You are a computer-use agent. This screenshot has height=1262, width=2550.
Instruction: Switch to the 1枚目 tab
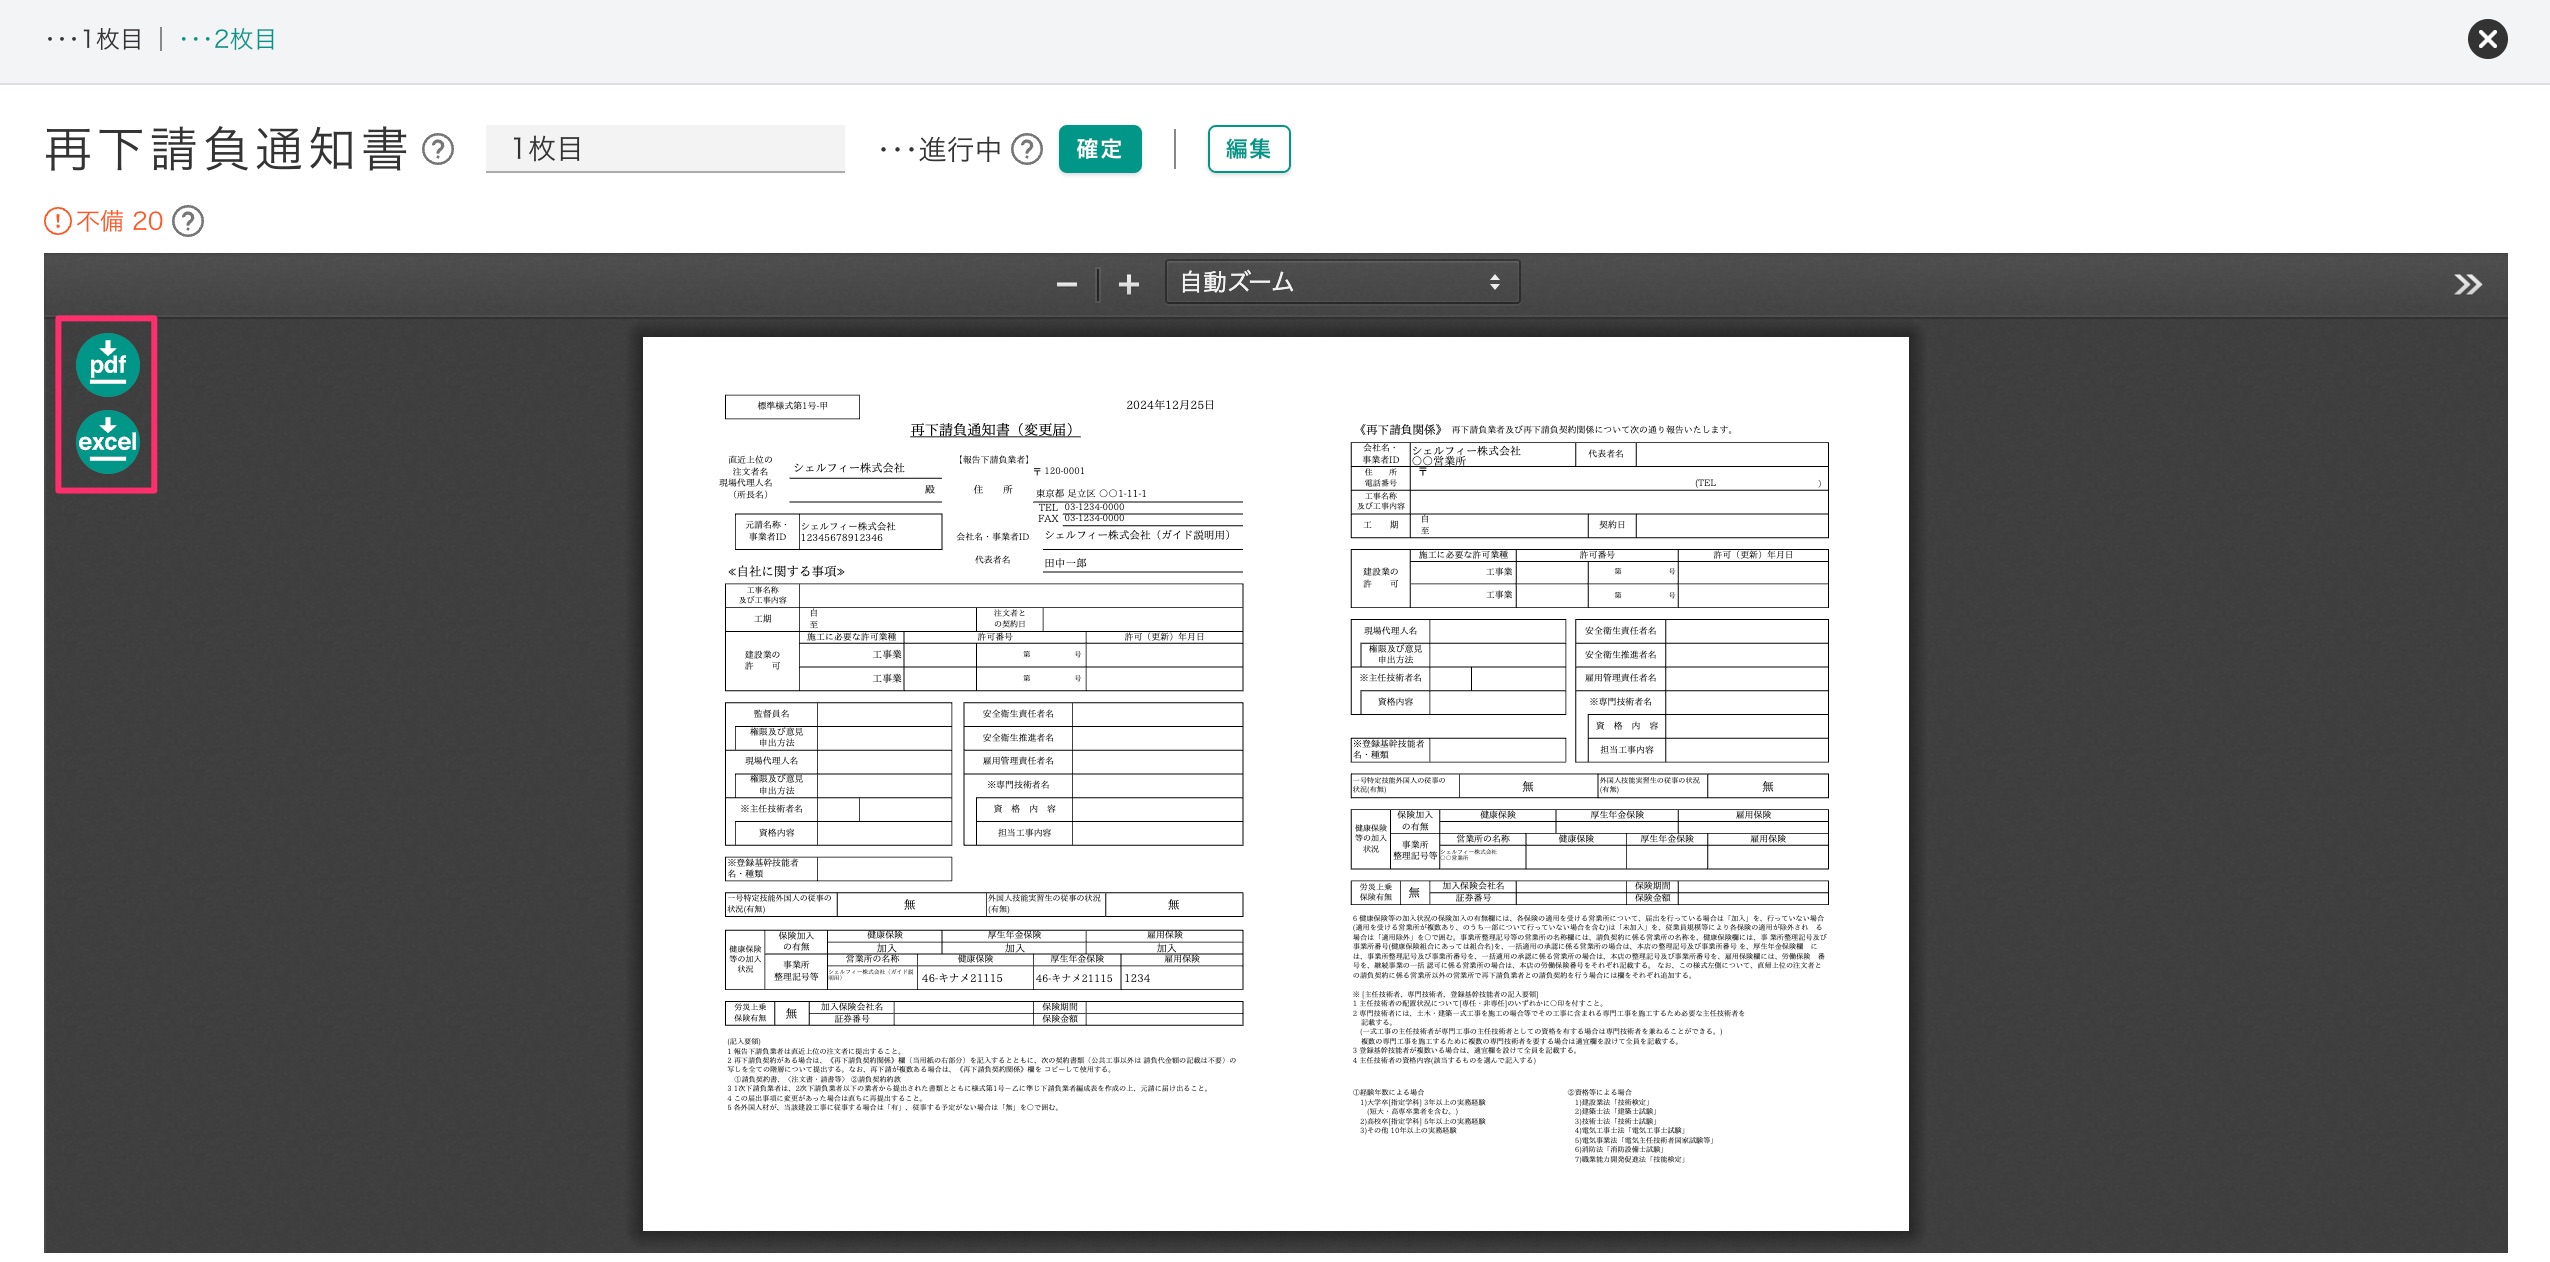coord(94,39)
